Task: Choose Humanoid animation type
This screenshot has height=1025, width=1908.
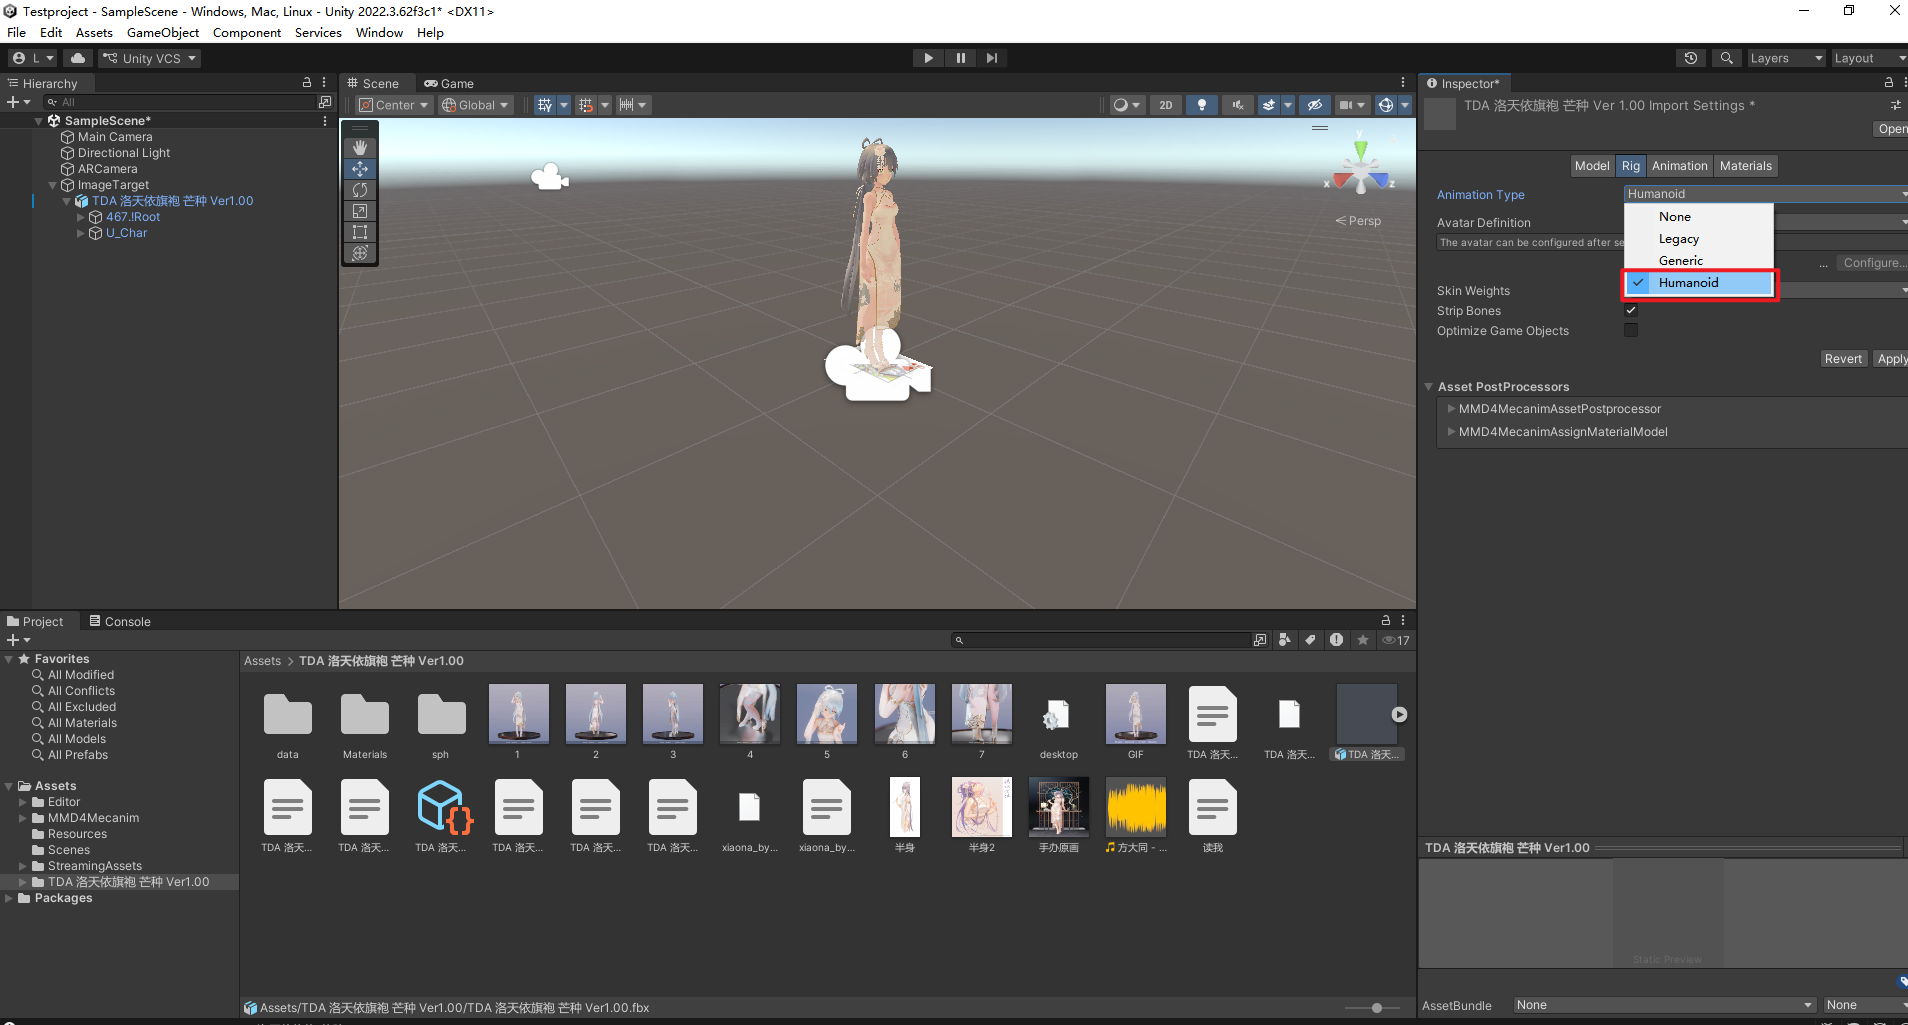Action: click(x=1698, y=283)
